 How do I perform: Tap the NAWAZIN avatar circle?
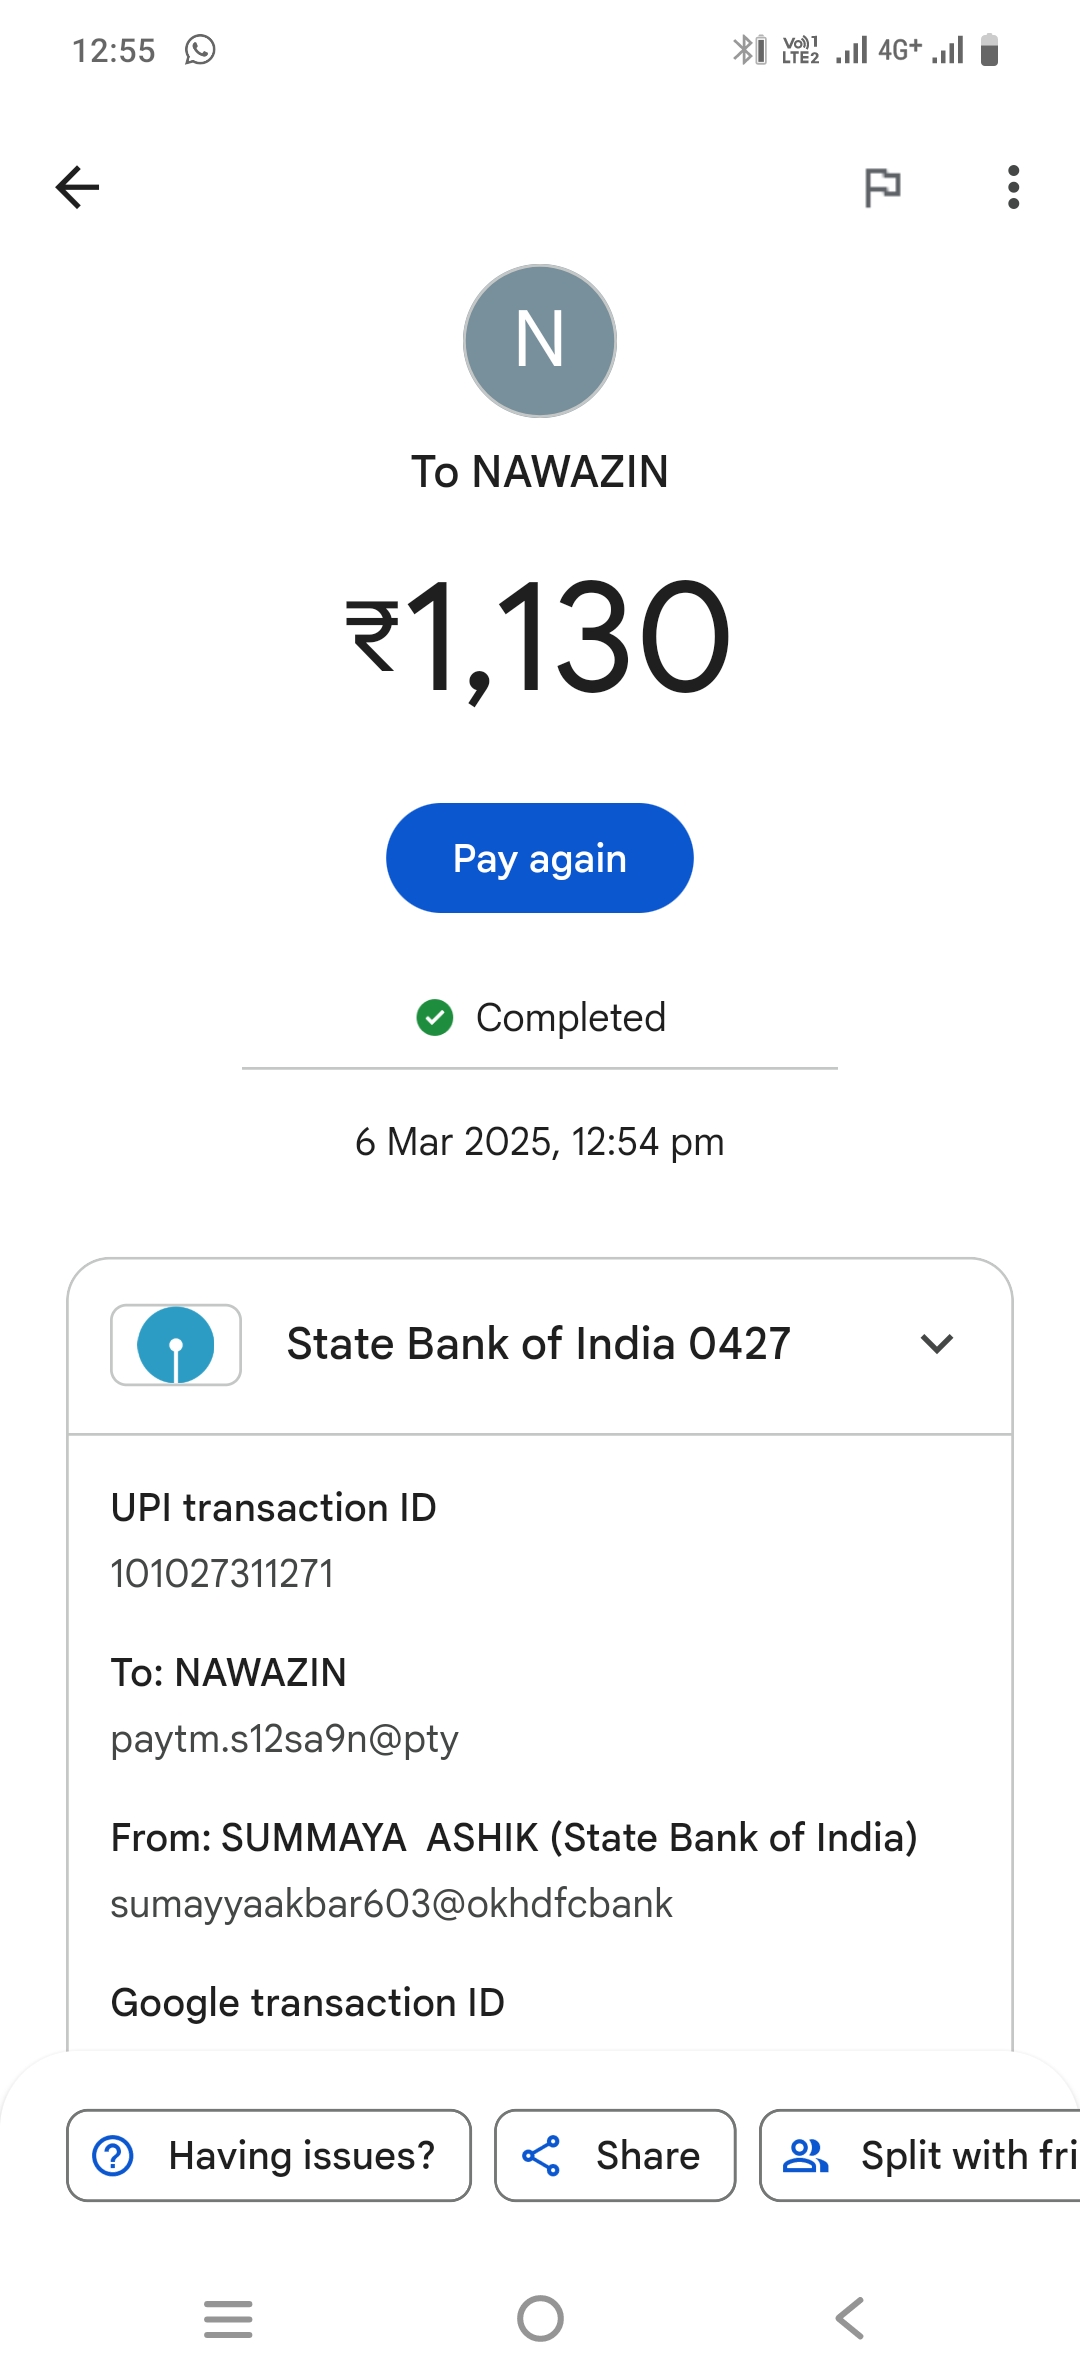[x=540, y=341]
